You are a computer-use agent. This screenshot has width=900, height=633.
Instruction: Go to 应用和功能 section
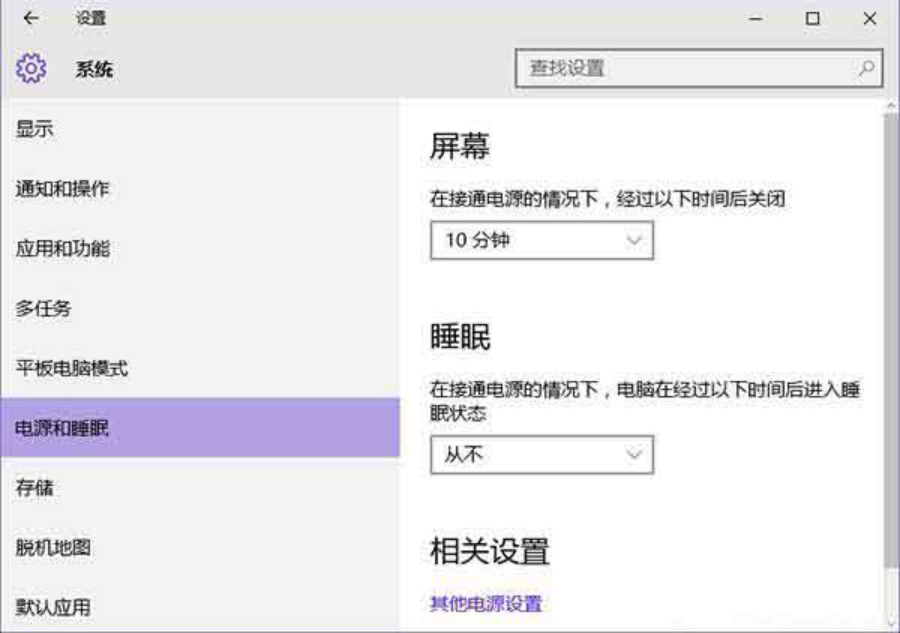point(62,248)
